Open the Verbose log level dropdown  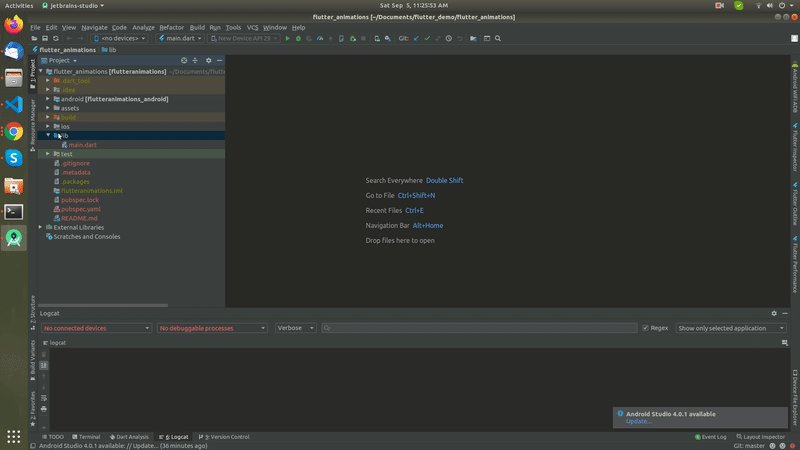[295, 328]
